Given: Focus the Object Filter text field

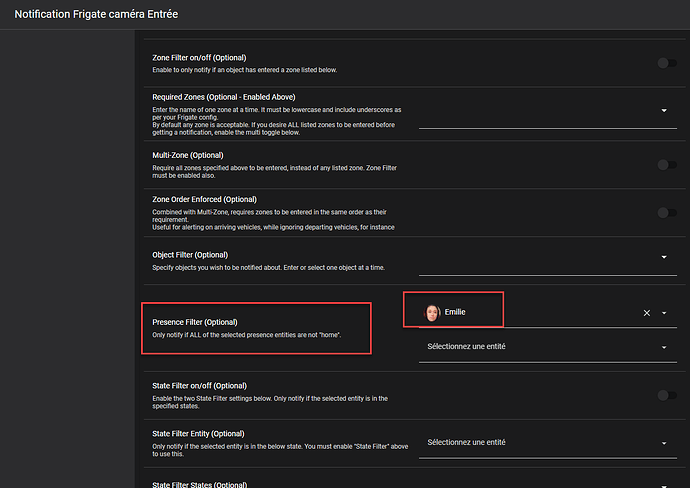Looking at the screenshot, I should [x=535, y=259].
